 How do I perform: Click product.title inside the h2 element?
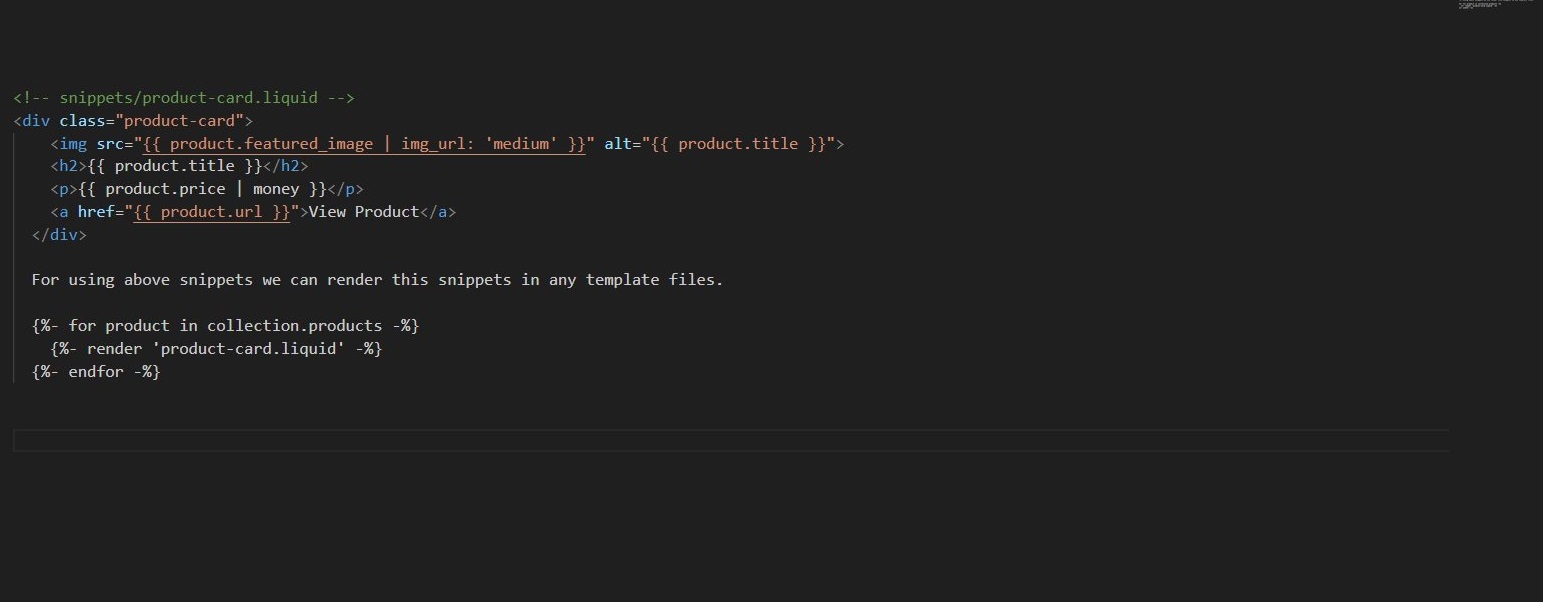175,166
